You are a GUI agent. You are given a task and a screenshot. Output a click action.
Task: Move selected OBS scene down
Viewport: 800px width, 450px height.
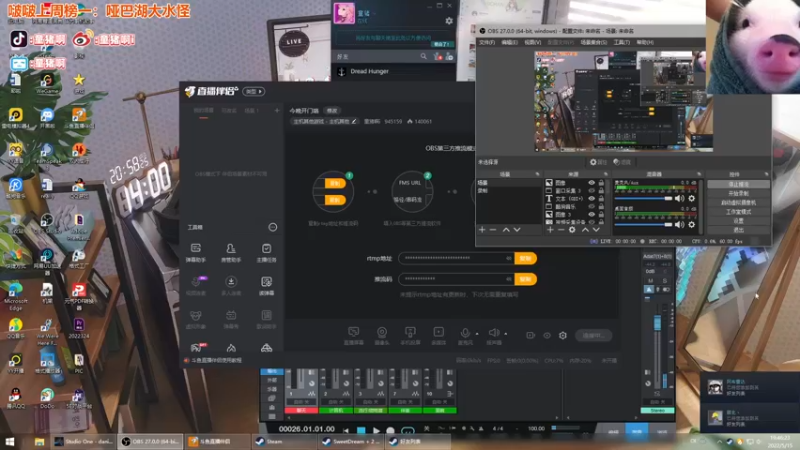517,230
